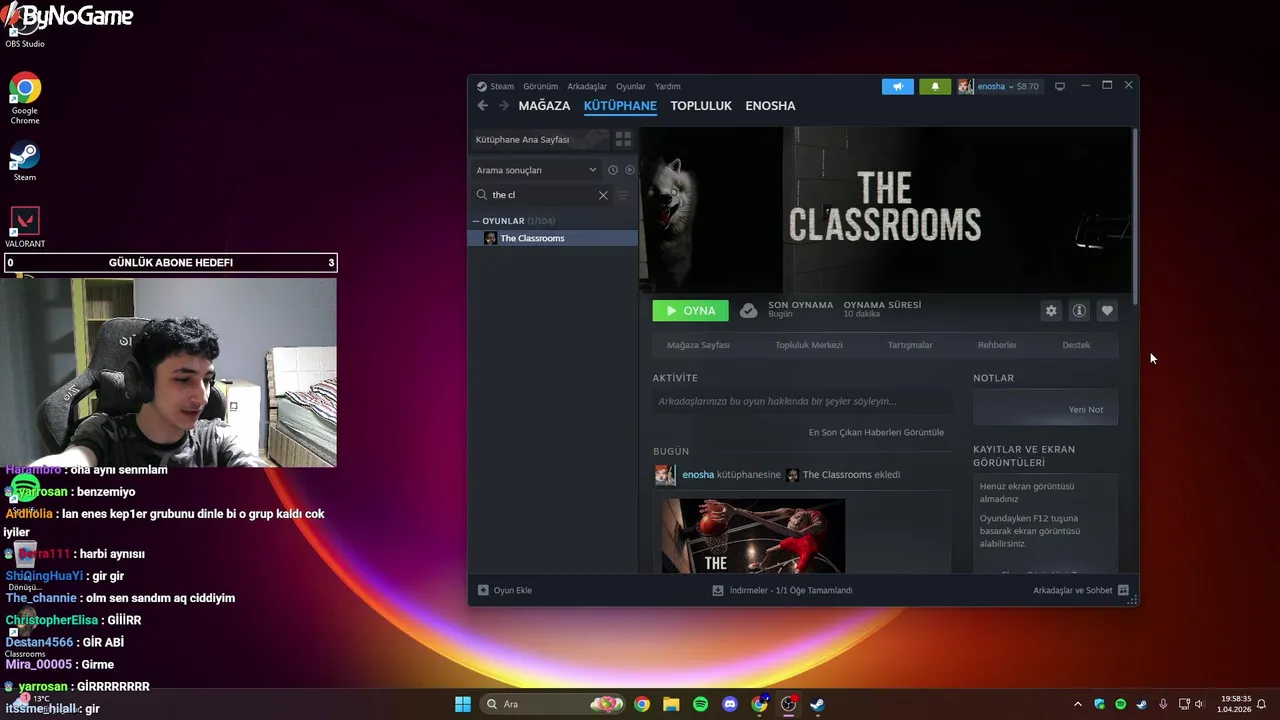
Task: Click the cloud sync status icon
Action: point(748,311)
